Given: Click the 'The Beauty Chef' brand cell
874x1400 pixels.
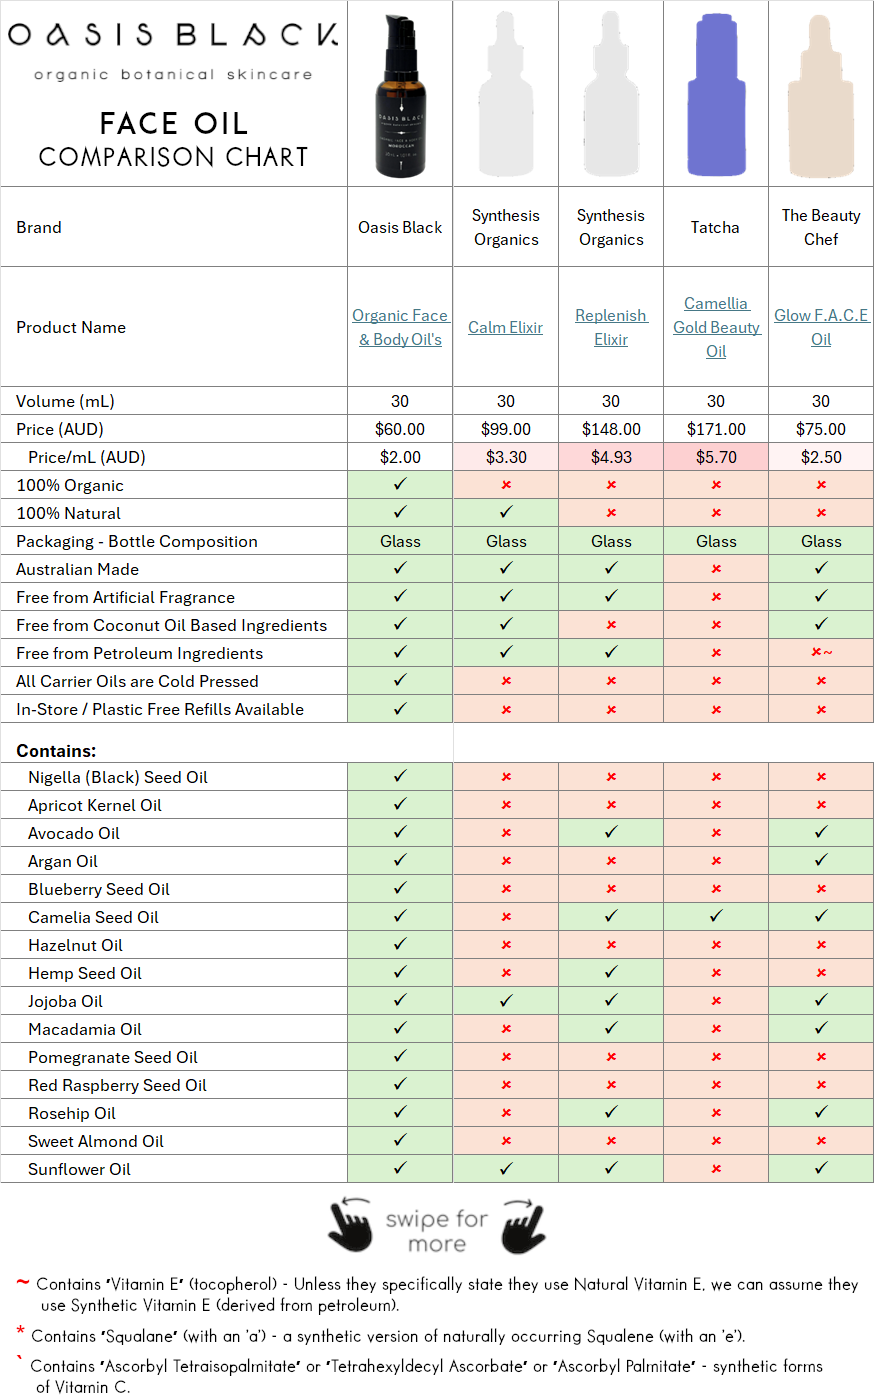Looking at the screenshot, I should tap(821, 227).
